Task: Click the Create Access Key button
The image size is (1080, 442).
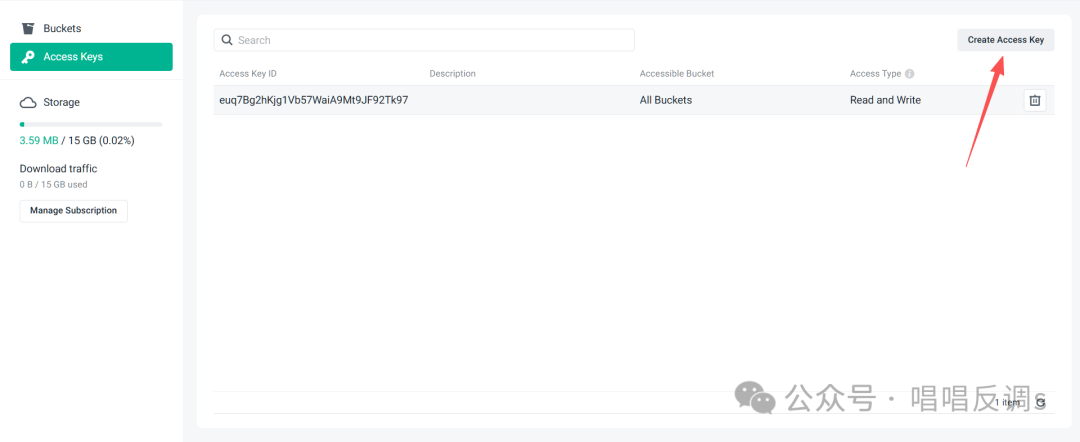Action: point(1005,40)
